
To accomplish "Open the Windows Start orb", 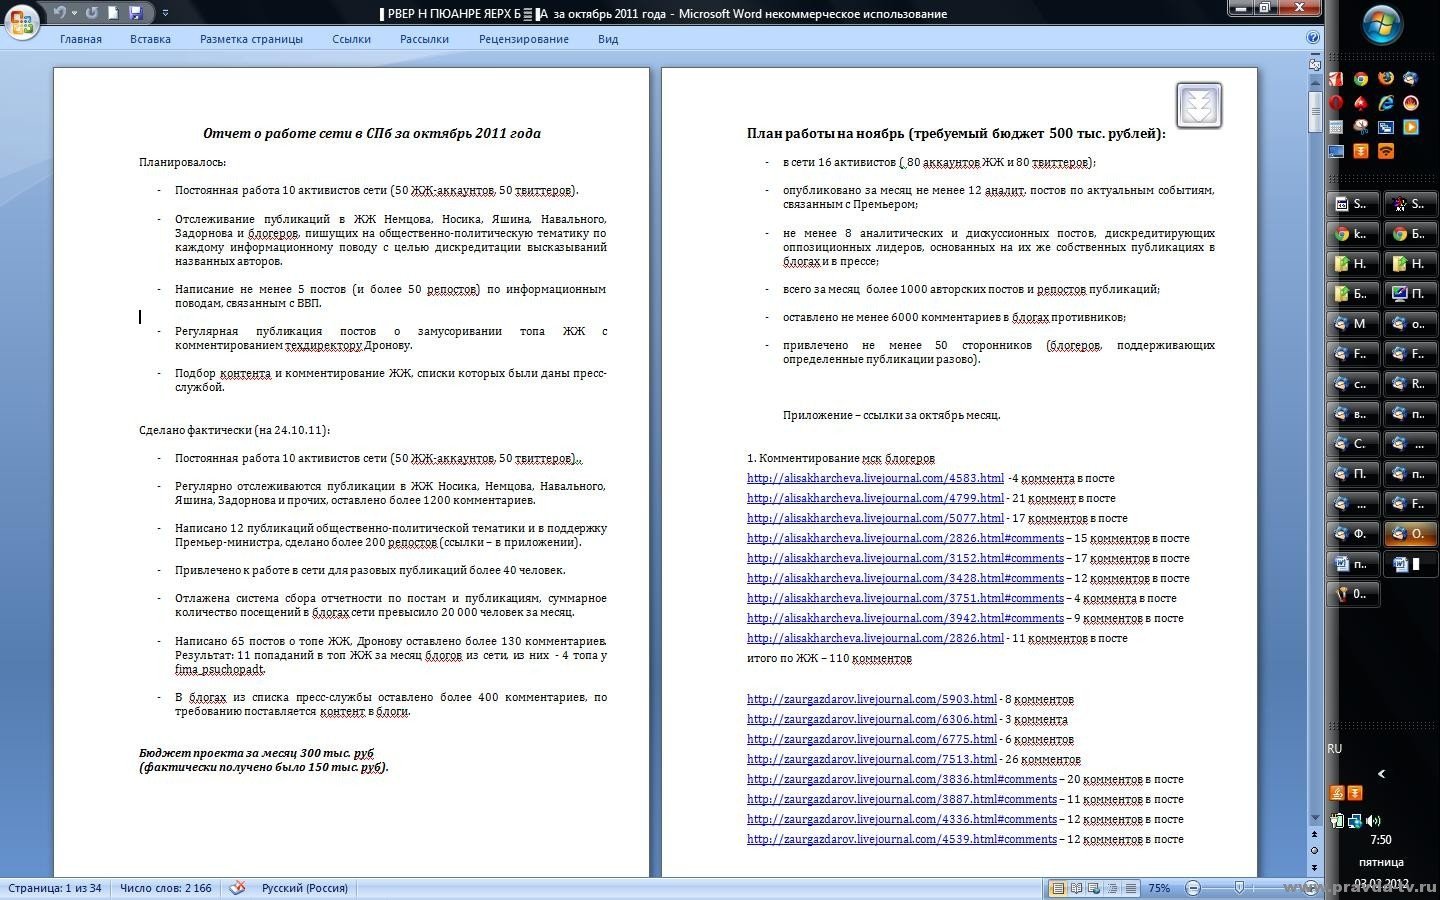I will [1382, 24].
